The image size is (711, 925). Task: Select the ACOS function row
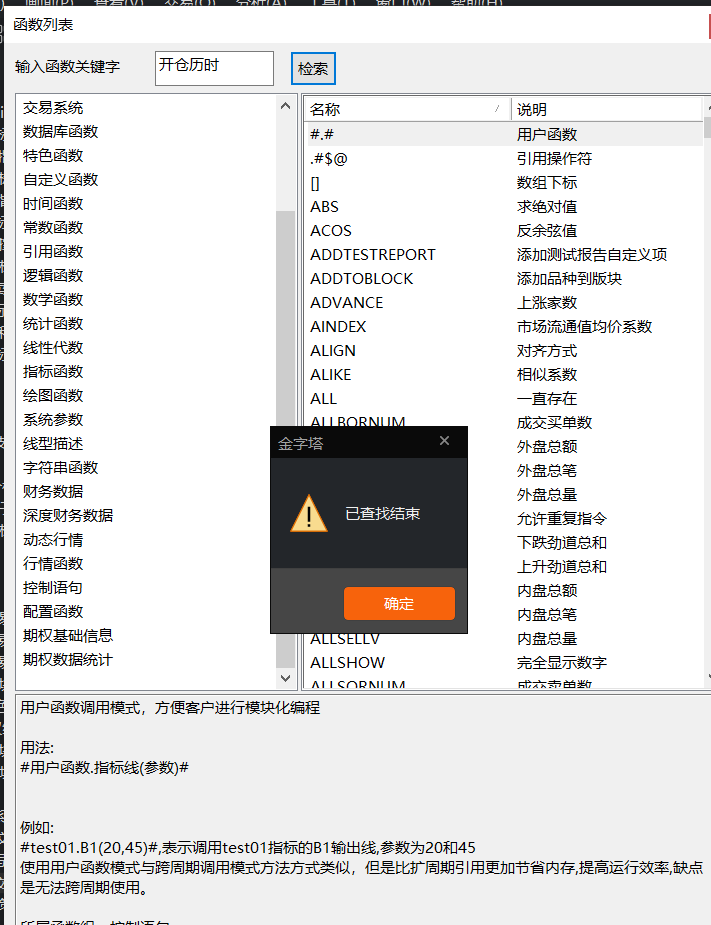click(504, 231)
